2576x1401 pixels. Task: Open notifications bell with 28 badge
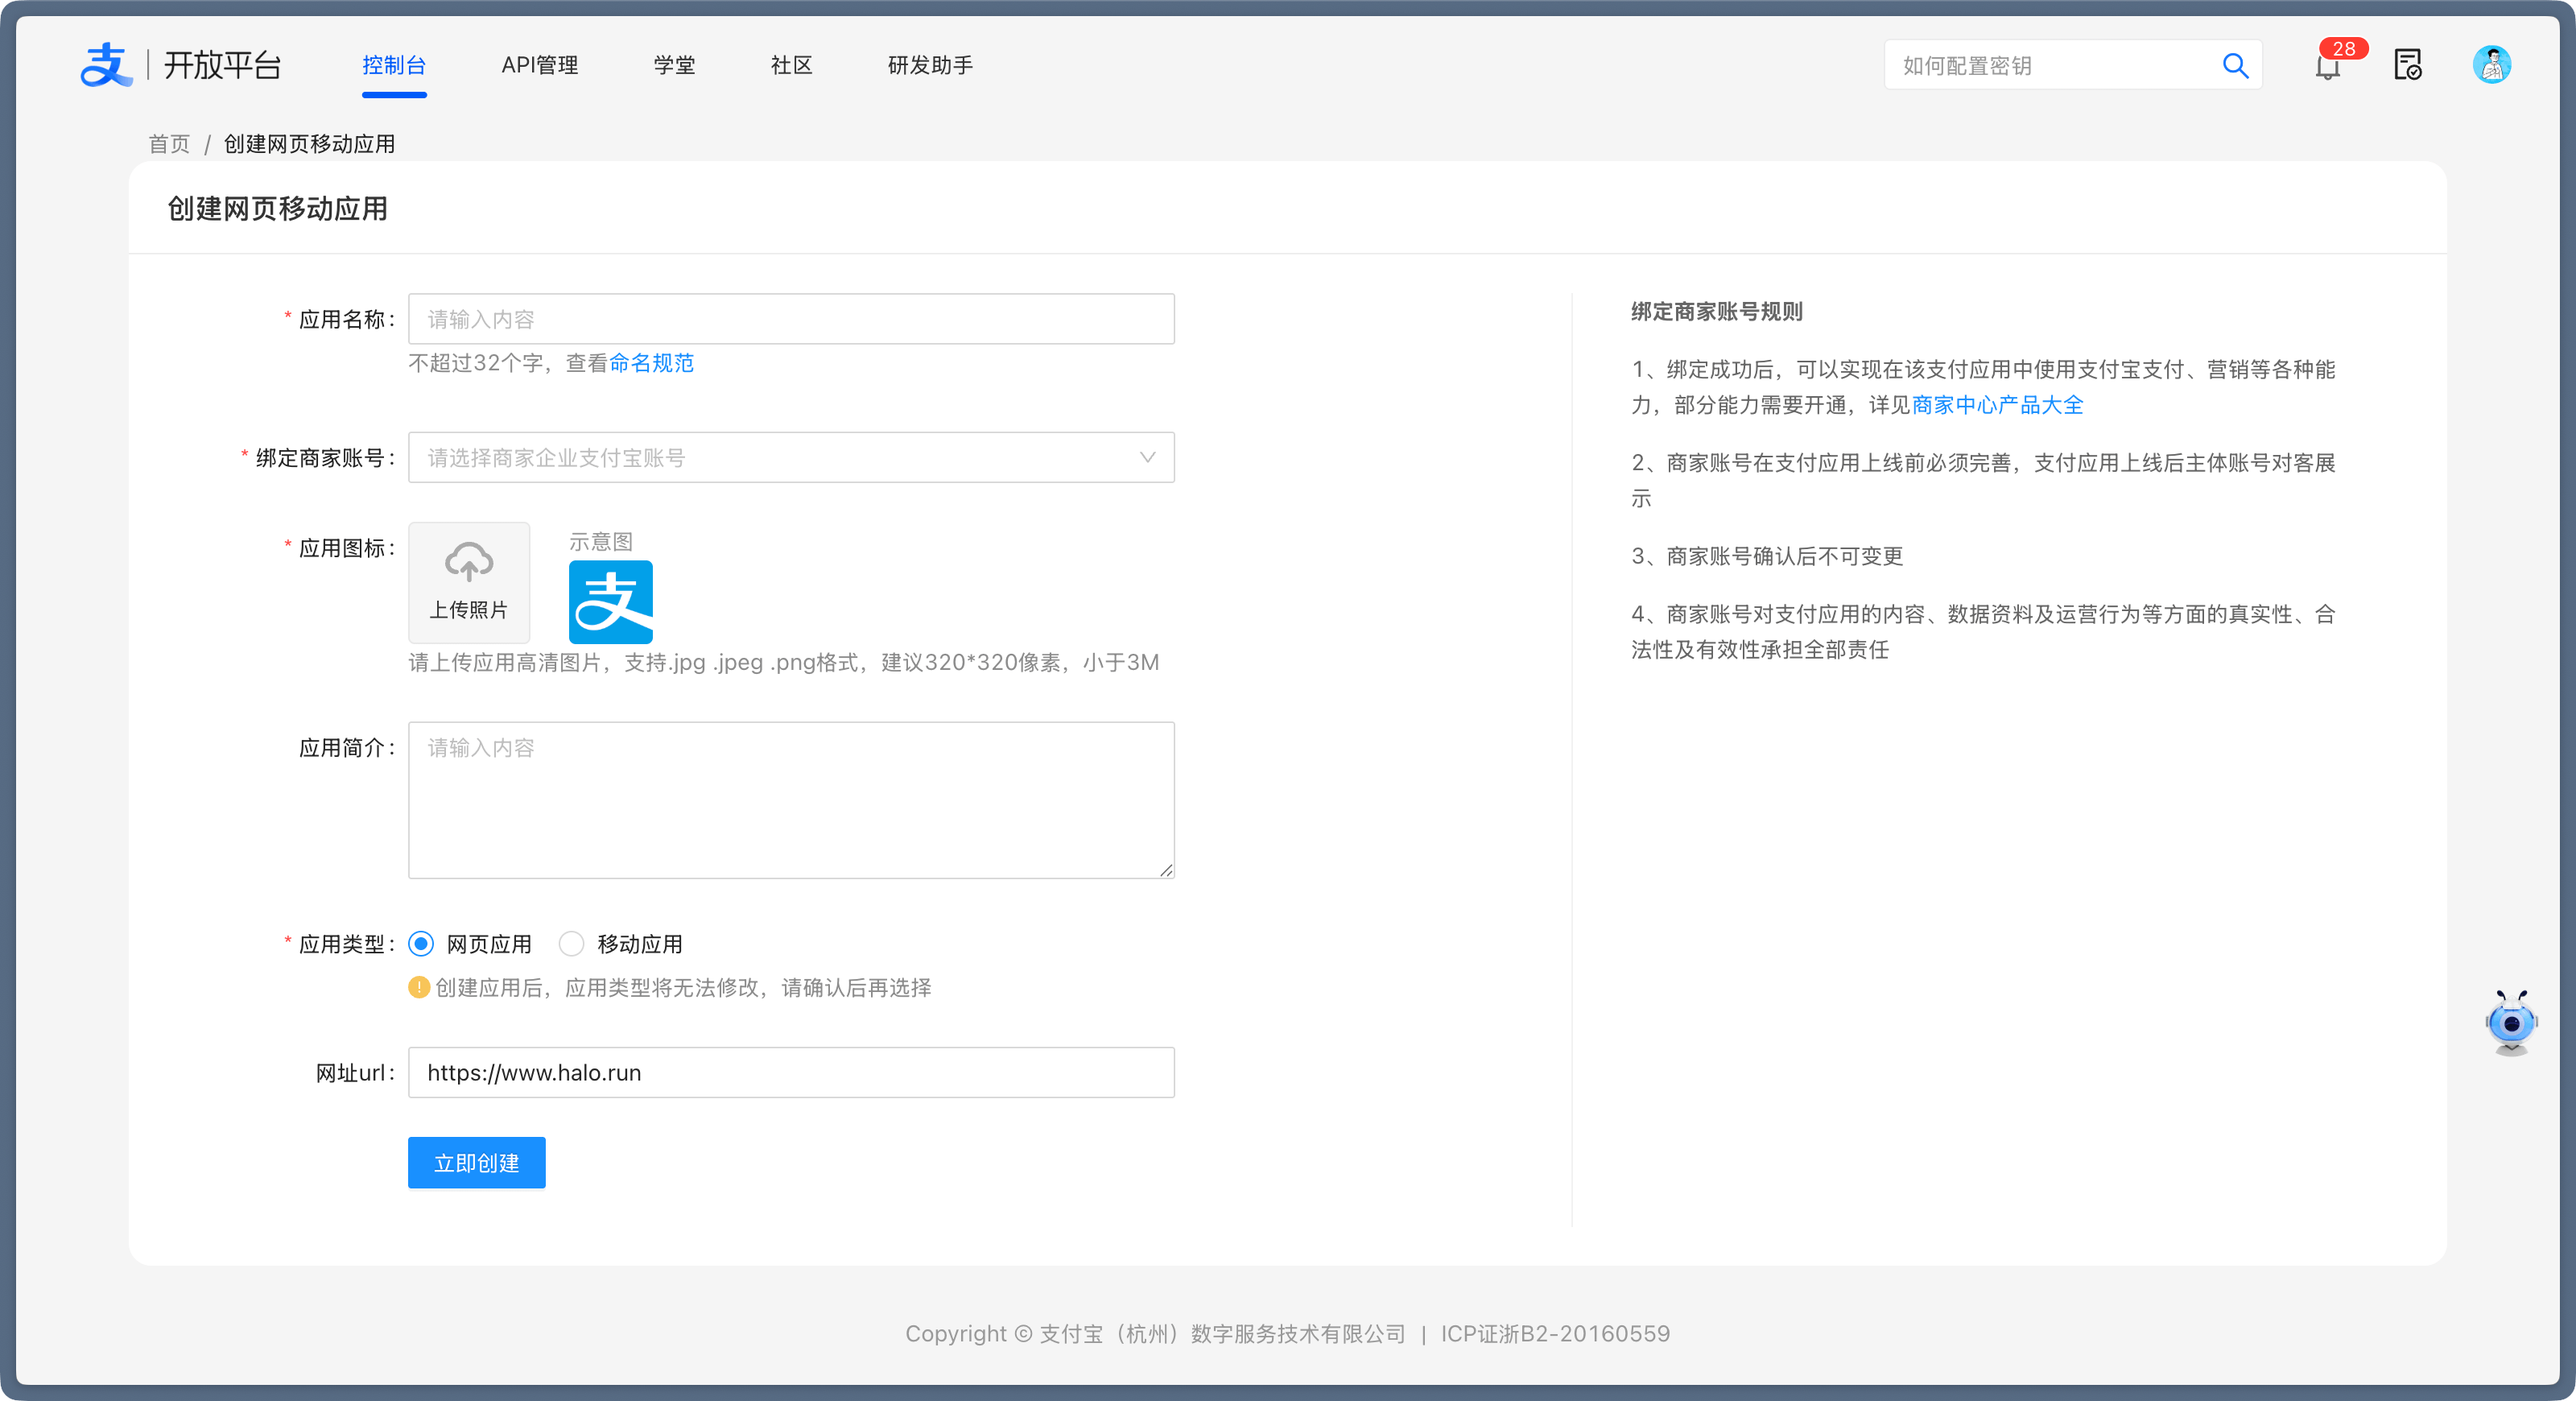point(2328,67)
